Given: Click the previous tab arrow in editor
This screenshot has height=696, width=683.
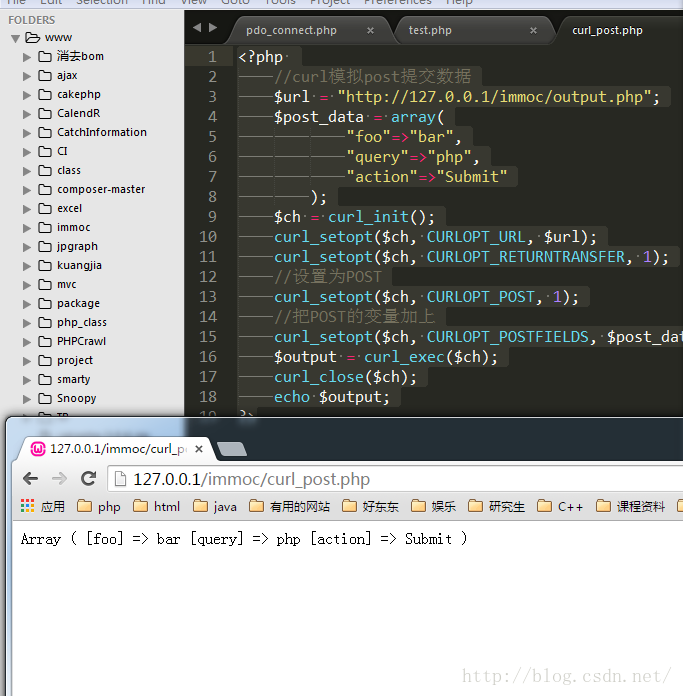Looking at the screenshot, I should [x=197, y=28].
